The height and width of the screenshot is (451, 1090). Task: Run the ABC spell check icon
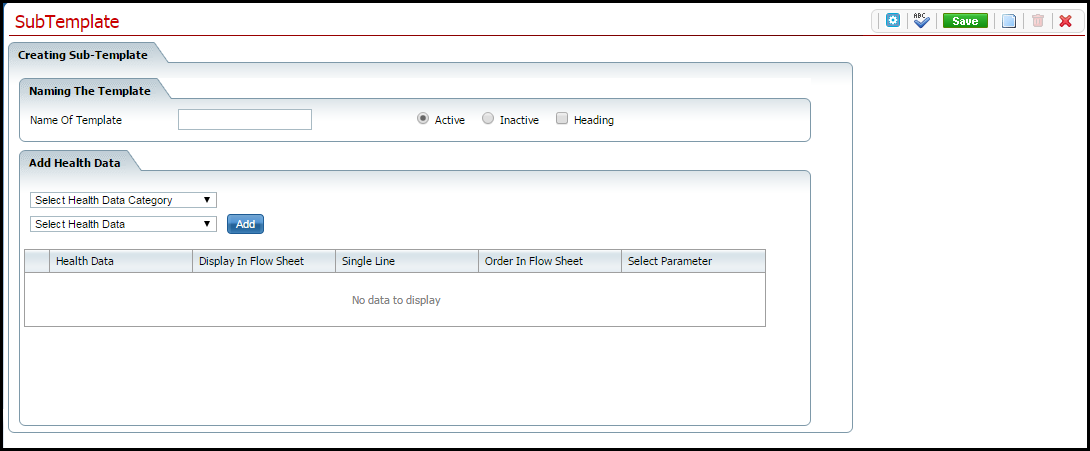pyautogui.click(x=921, y=21)
